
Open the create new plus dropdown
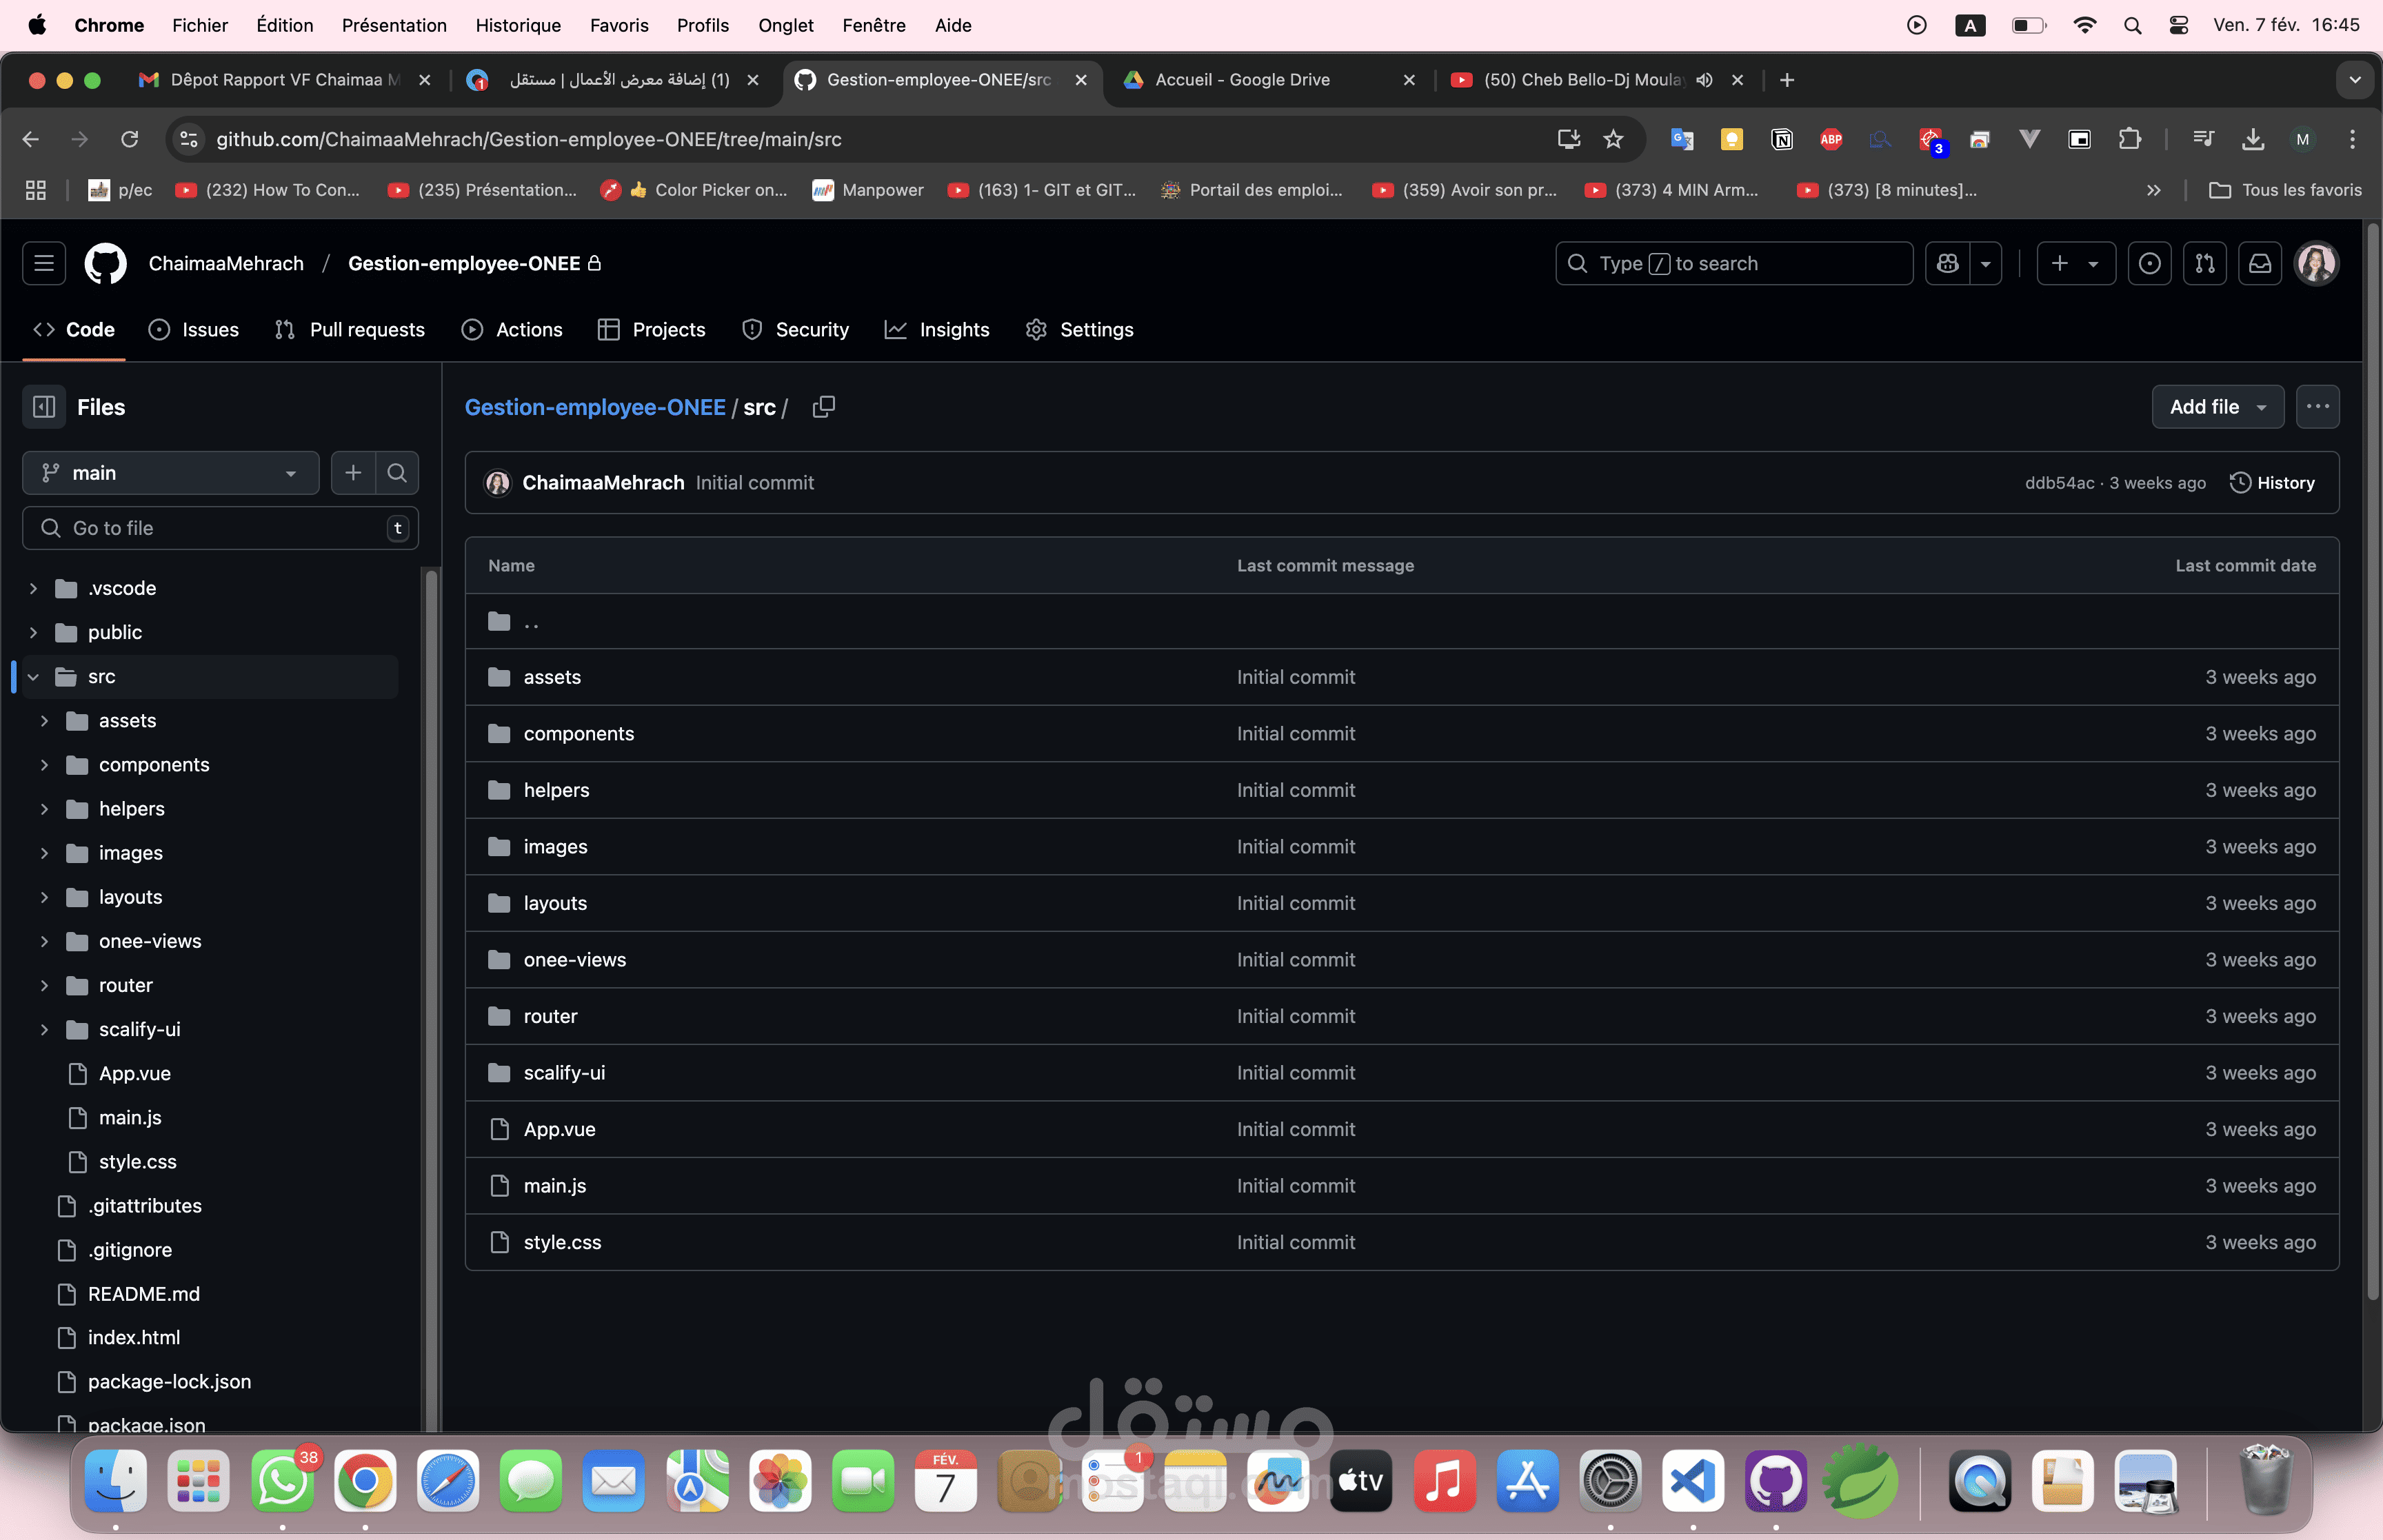[2075, 263]
